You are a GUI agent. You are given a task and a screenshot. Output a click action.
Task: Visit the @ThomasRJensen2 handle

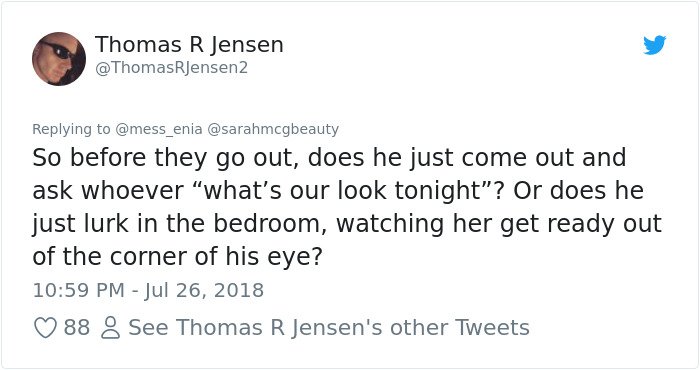coord(171,68)
